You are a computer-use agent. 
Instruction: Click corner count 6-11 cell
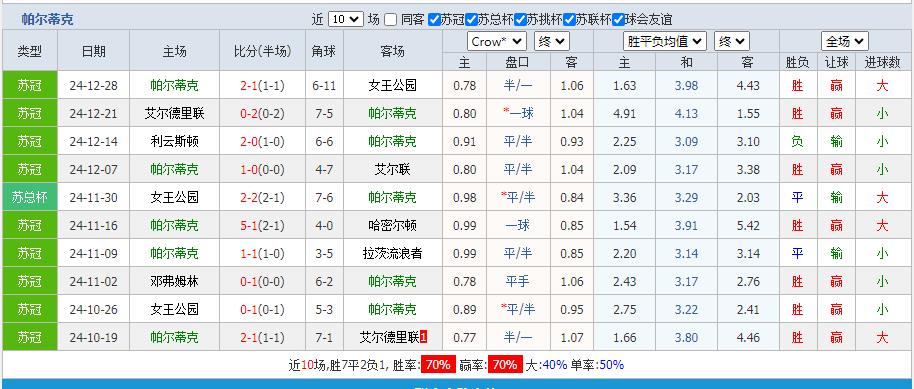click(x=324, y=86)
